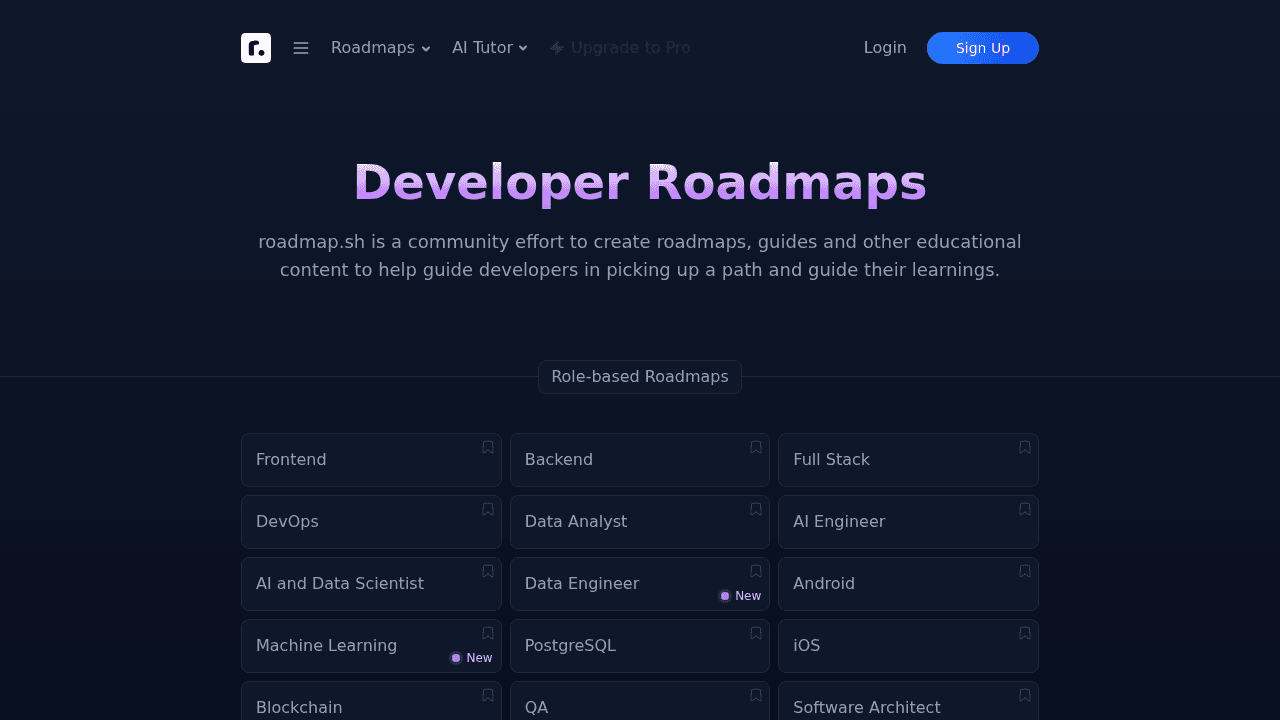The width and height of the screenshot is (1280, 720).
Task: Open the hamburger menu icon
Action: click(301, 48)
